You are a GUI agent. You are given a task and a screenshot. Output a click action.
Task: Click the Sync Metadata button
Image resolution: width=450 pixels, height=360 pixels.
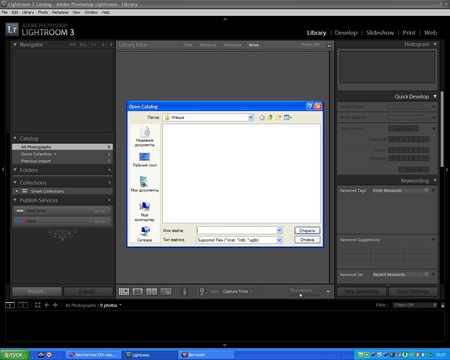click(362, 292)
